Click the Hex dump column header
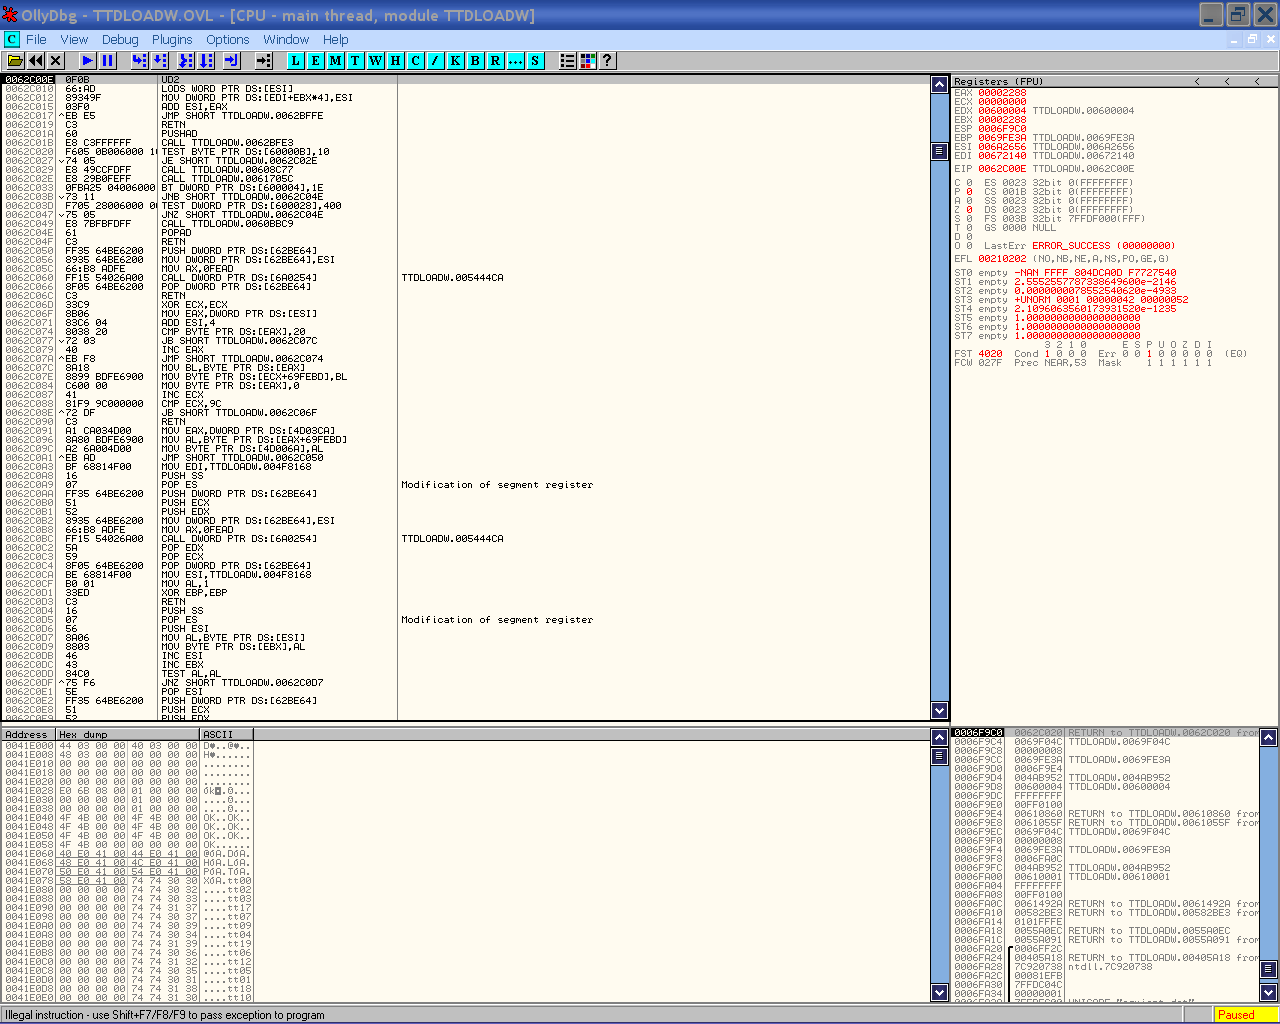This screenshot has width=1280, height=1024. [128, 734]
